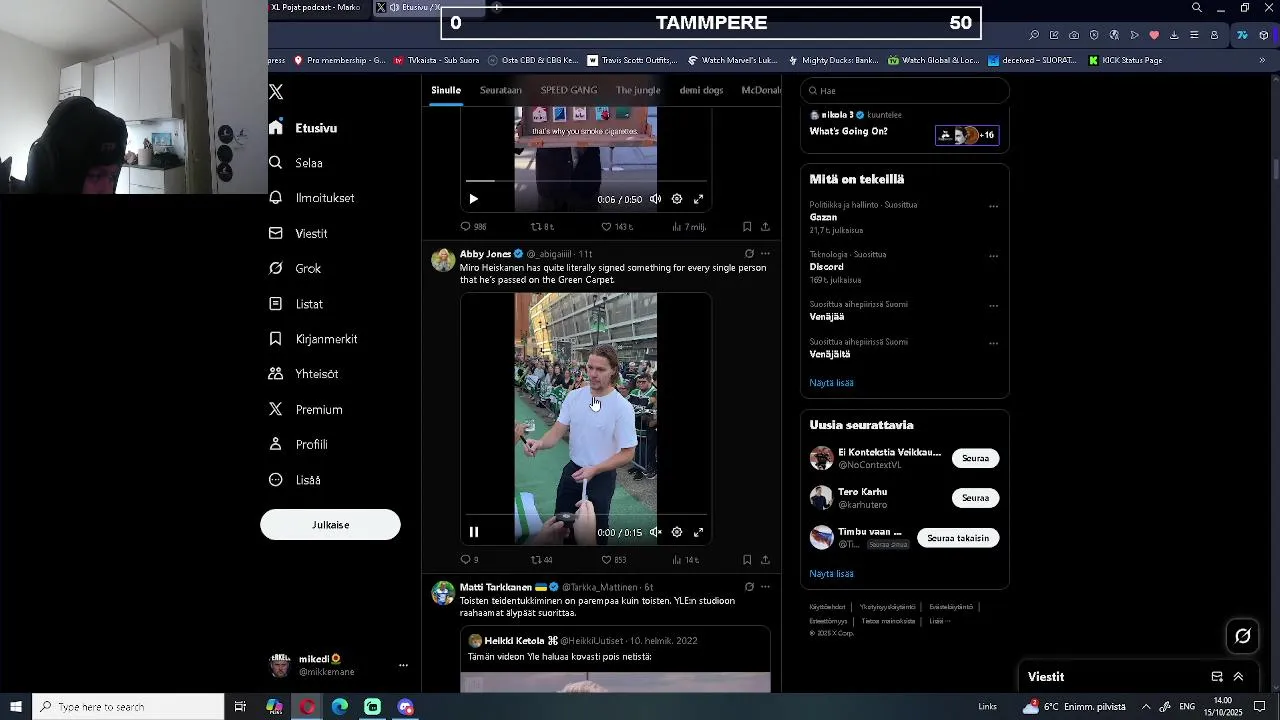1280x720 pixels.
Task: Open Grok floating button bottom right
Action: (1243, 636)
